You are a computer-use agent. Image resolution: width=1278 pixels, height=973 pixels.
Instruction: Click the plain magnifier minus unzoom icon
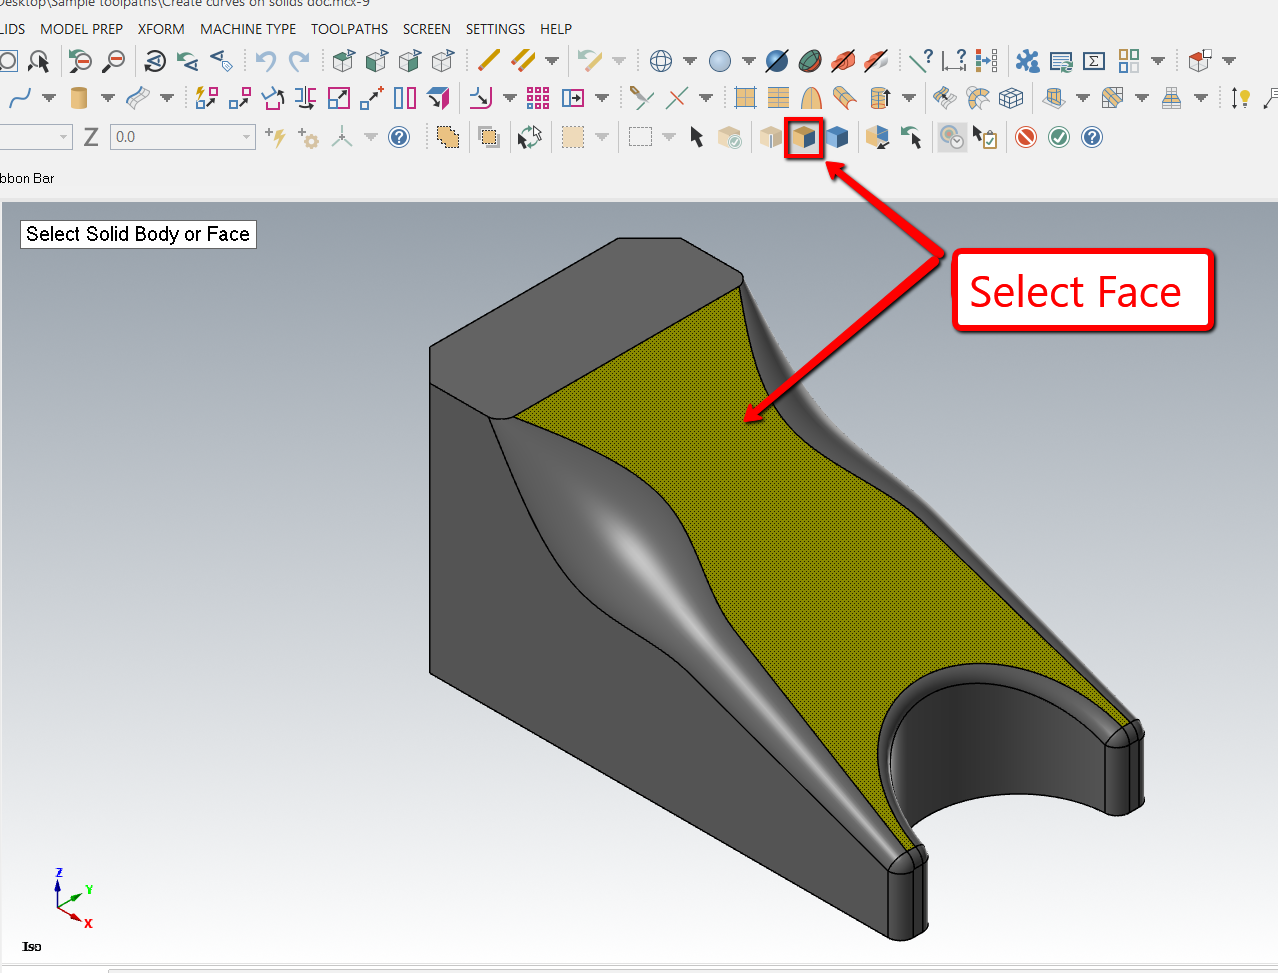point(114,61)
